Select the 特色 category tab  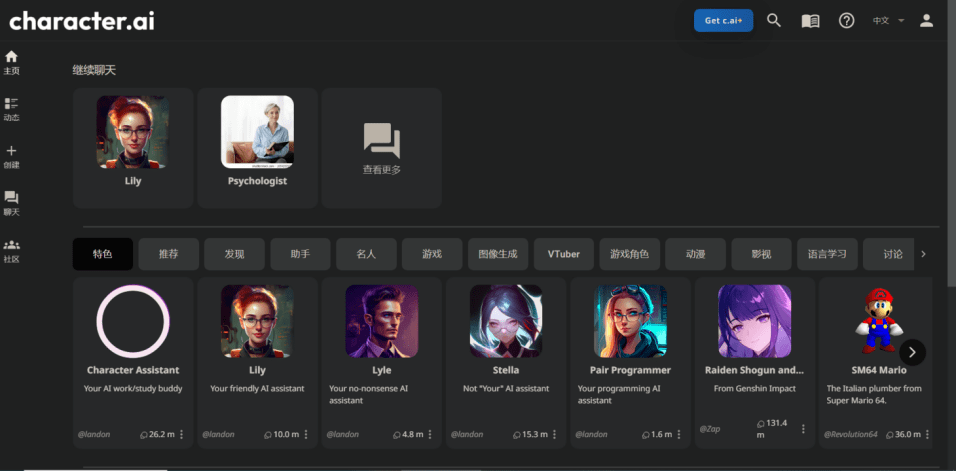pyautogui.click(x=102, y=254)
